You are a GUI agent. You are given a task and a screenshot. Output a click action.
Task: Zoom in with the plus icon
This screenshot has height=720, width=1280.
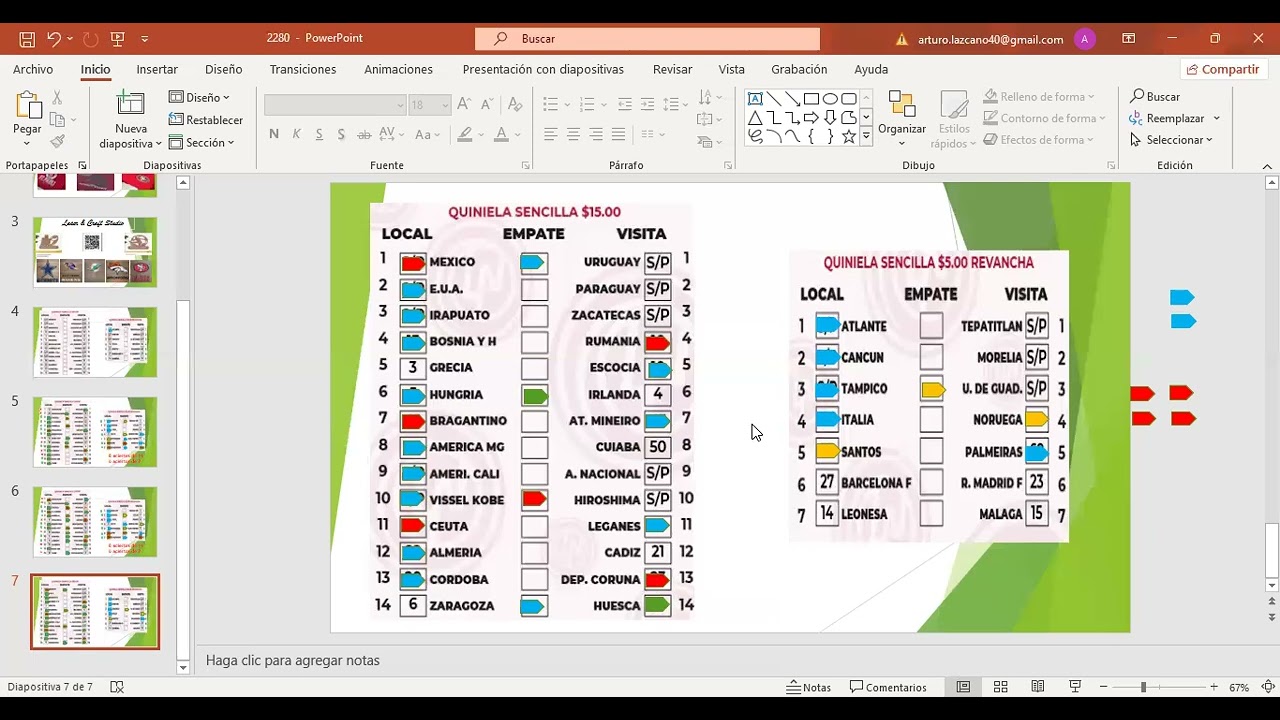pyautogui.click(x=1214, y=687)
